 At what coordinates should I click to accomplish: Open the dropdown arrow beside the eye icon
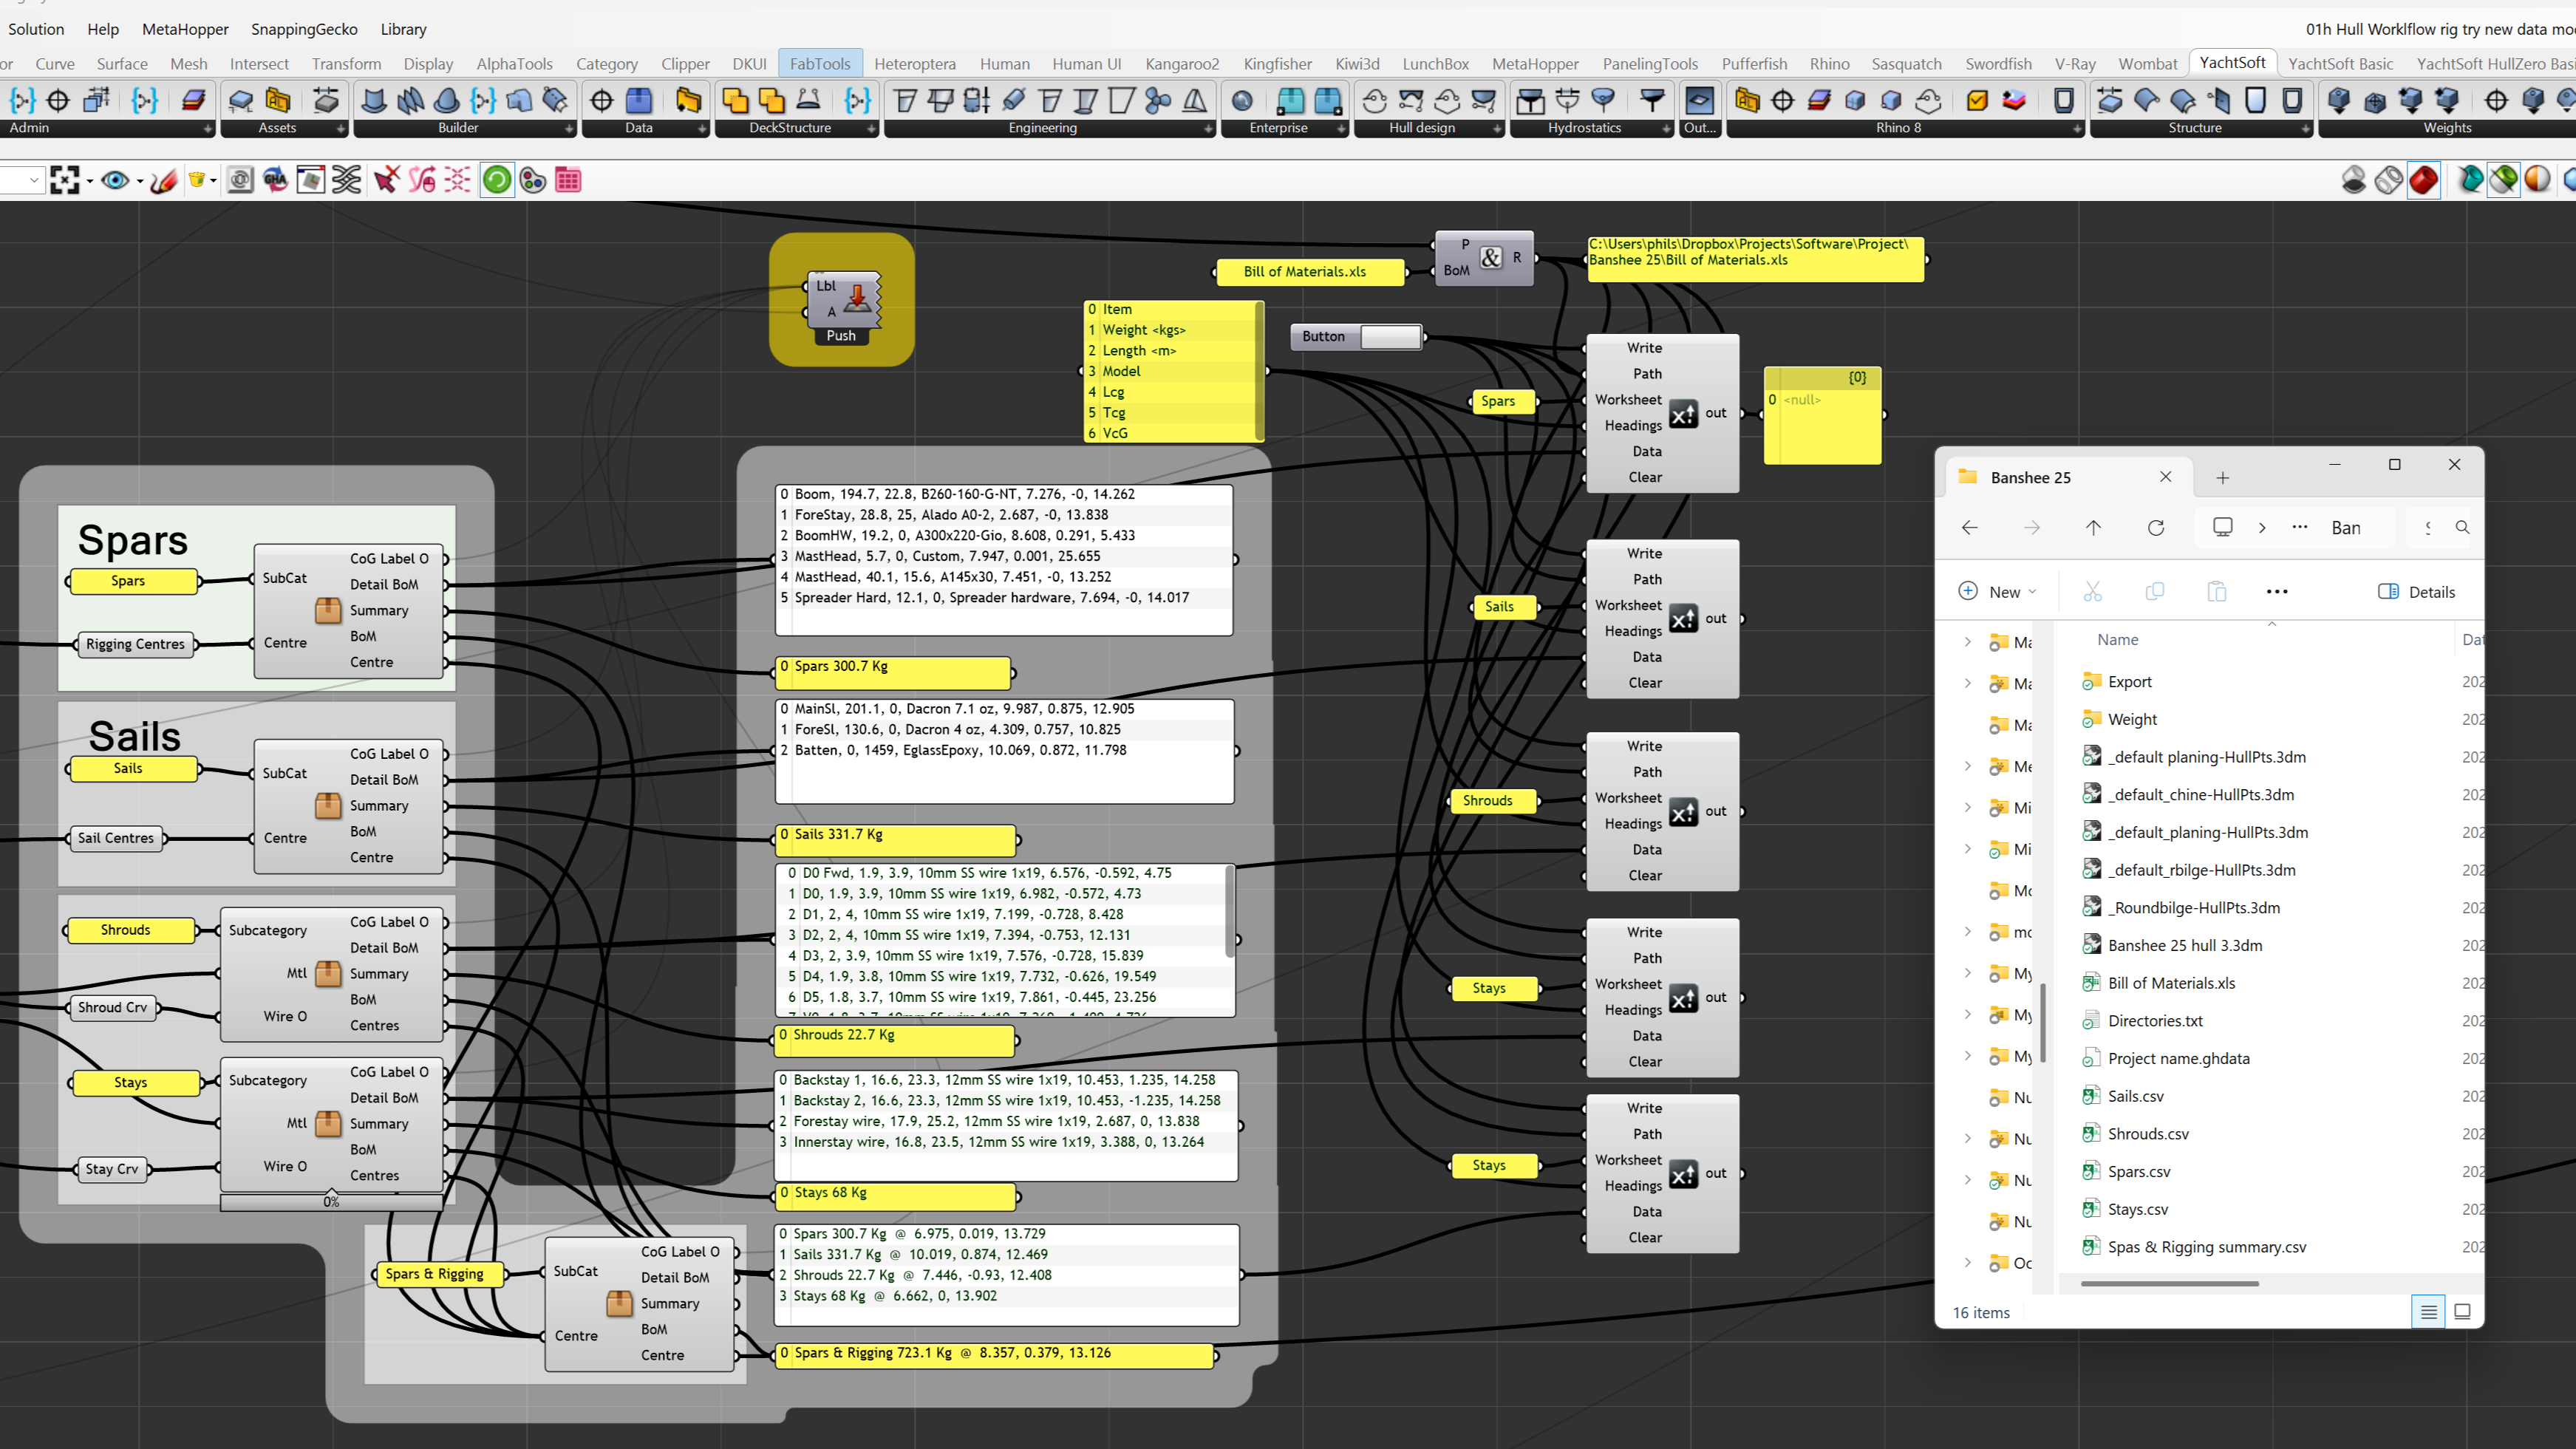pyautogui.click(x=140, y=182)
